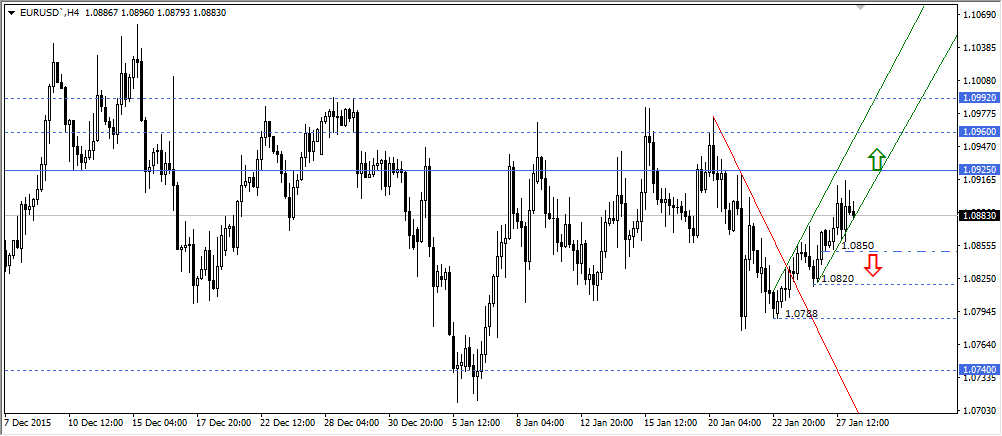Click the 17 Dec 20:00 time label
This screenshot has height=436, width=1002.
coord(224,423)
